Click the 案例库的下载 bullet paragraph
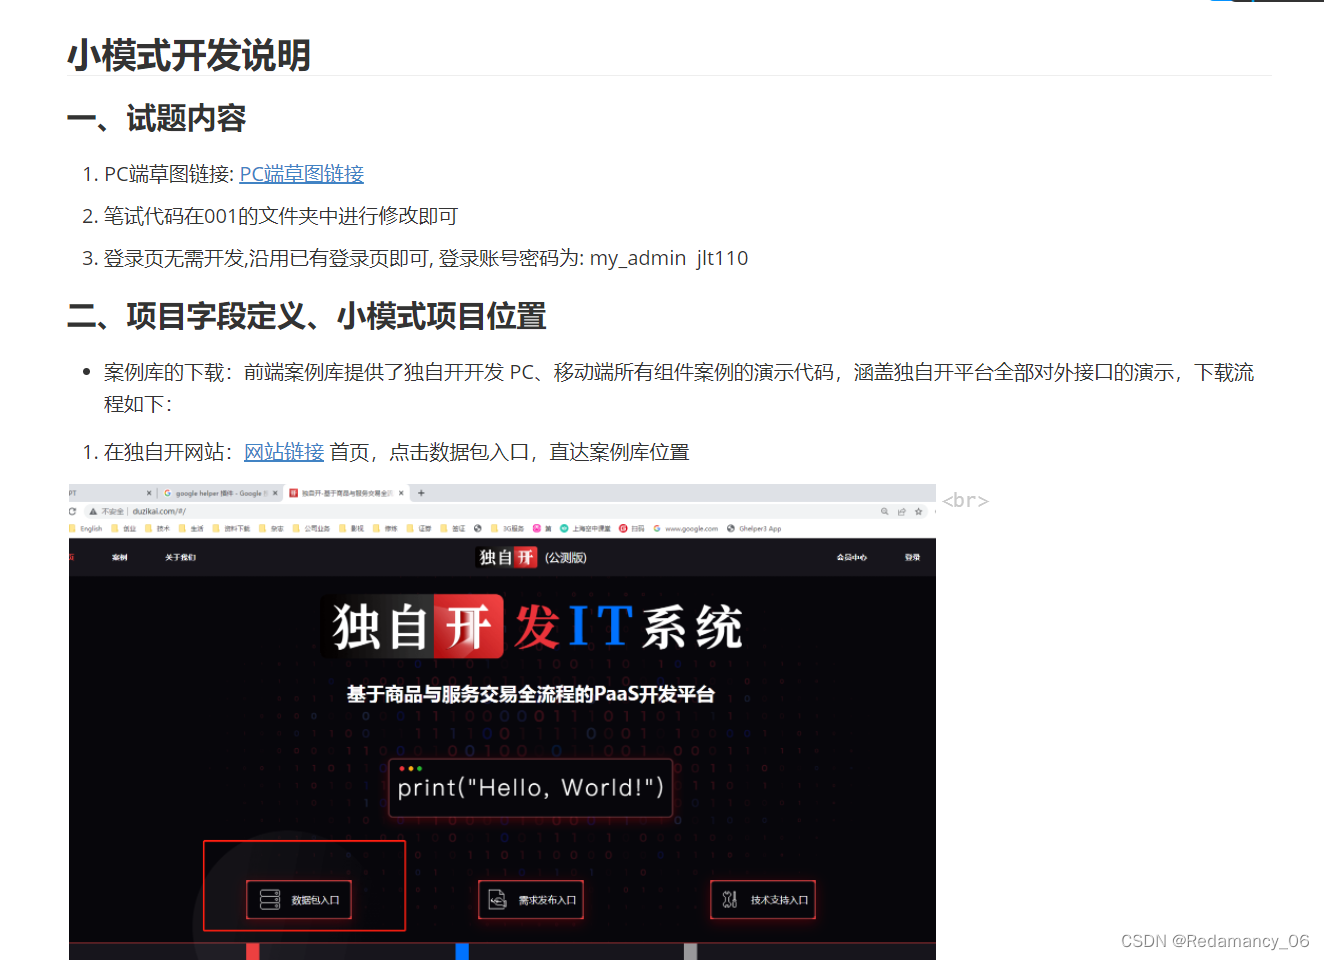Image resolution: width=1324 pixels, height=960 pixels. (679, 388)
